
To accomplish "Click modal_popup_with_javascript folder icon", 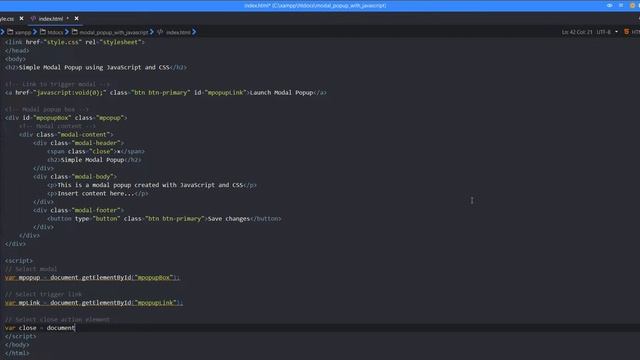I will [75, 32].
